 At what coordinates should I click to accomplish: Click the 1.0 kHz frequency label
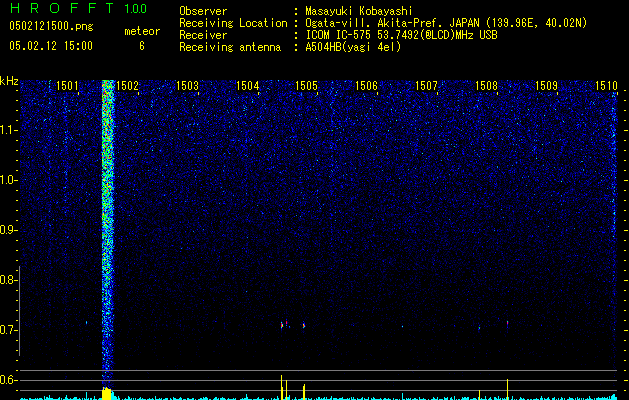click(x=8, y=180)
